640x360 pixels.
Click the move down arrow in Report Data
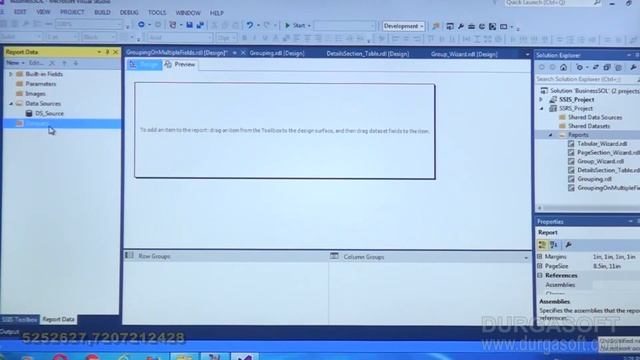[76, 63]
